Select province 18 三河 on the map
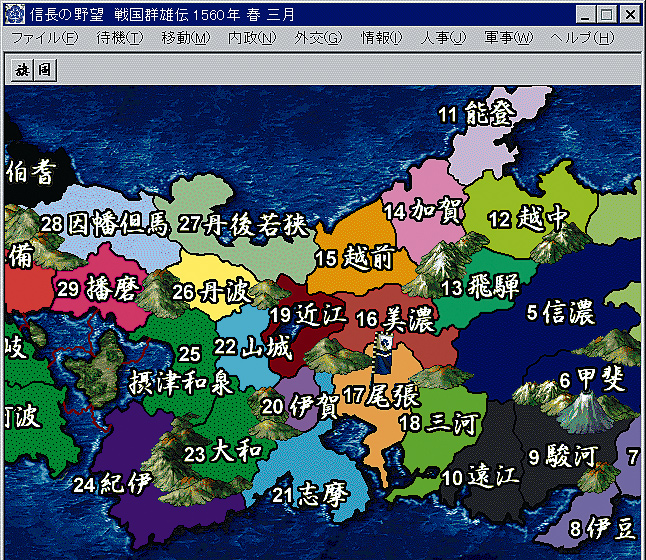The image size is (646, 560). tap(439, 423)
